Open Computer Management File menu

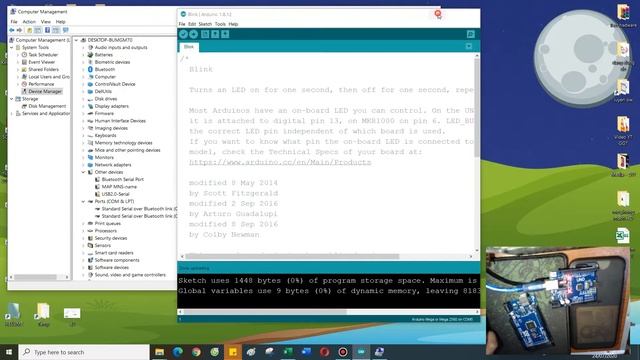point(14,22)
